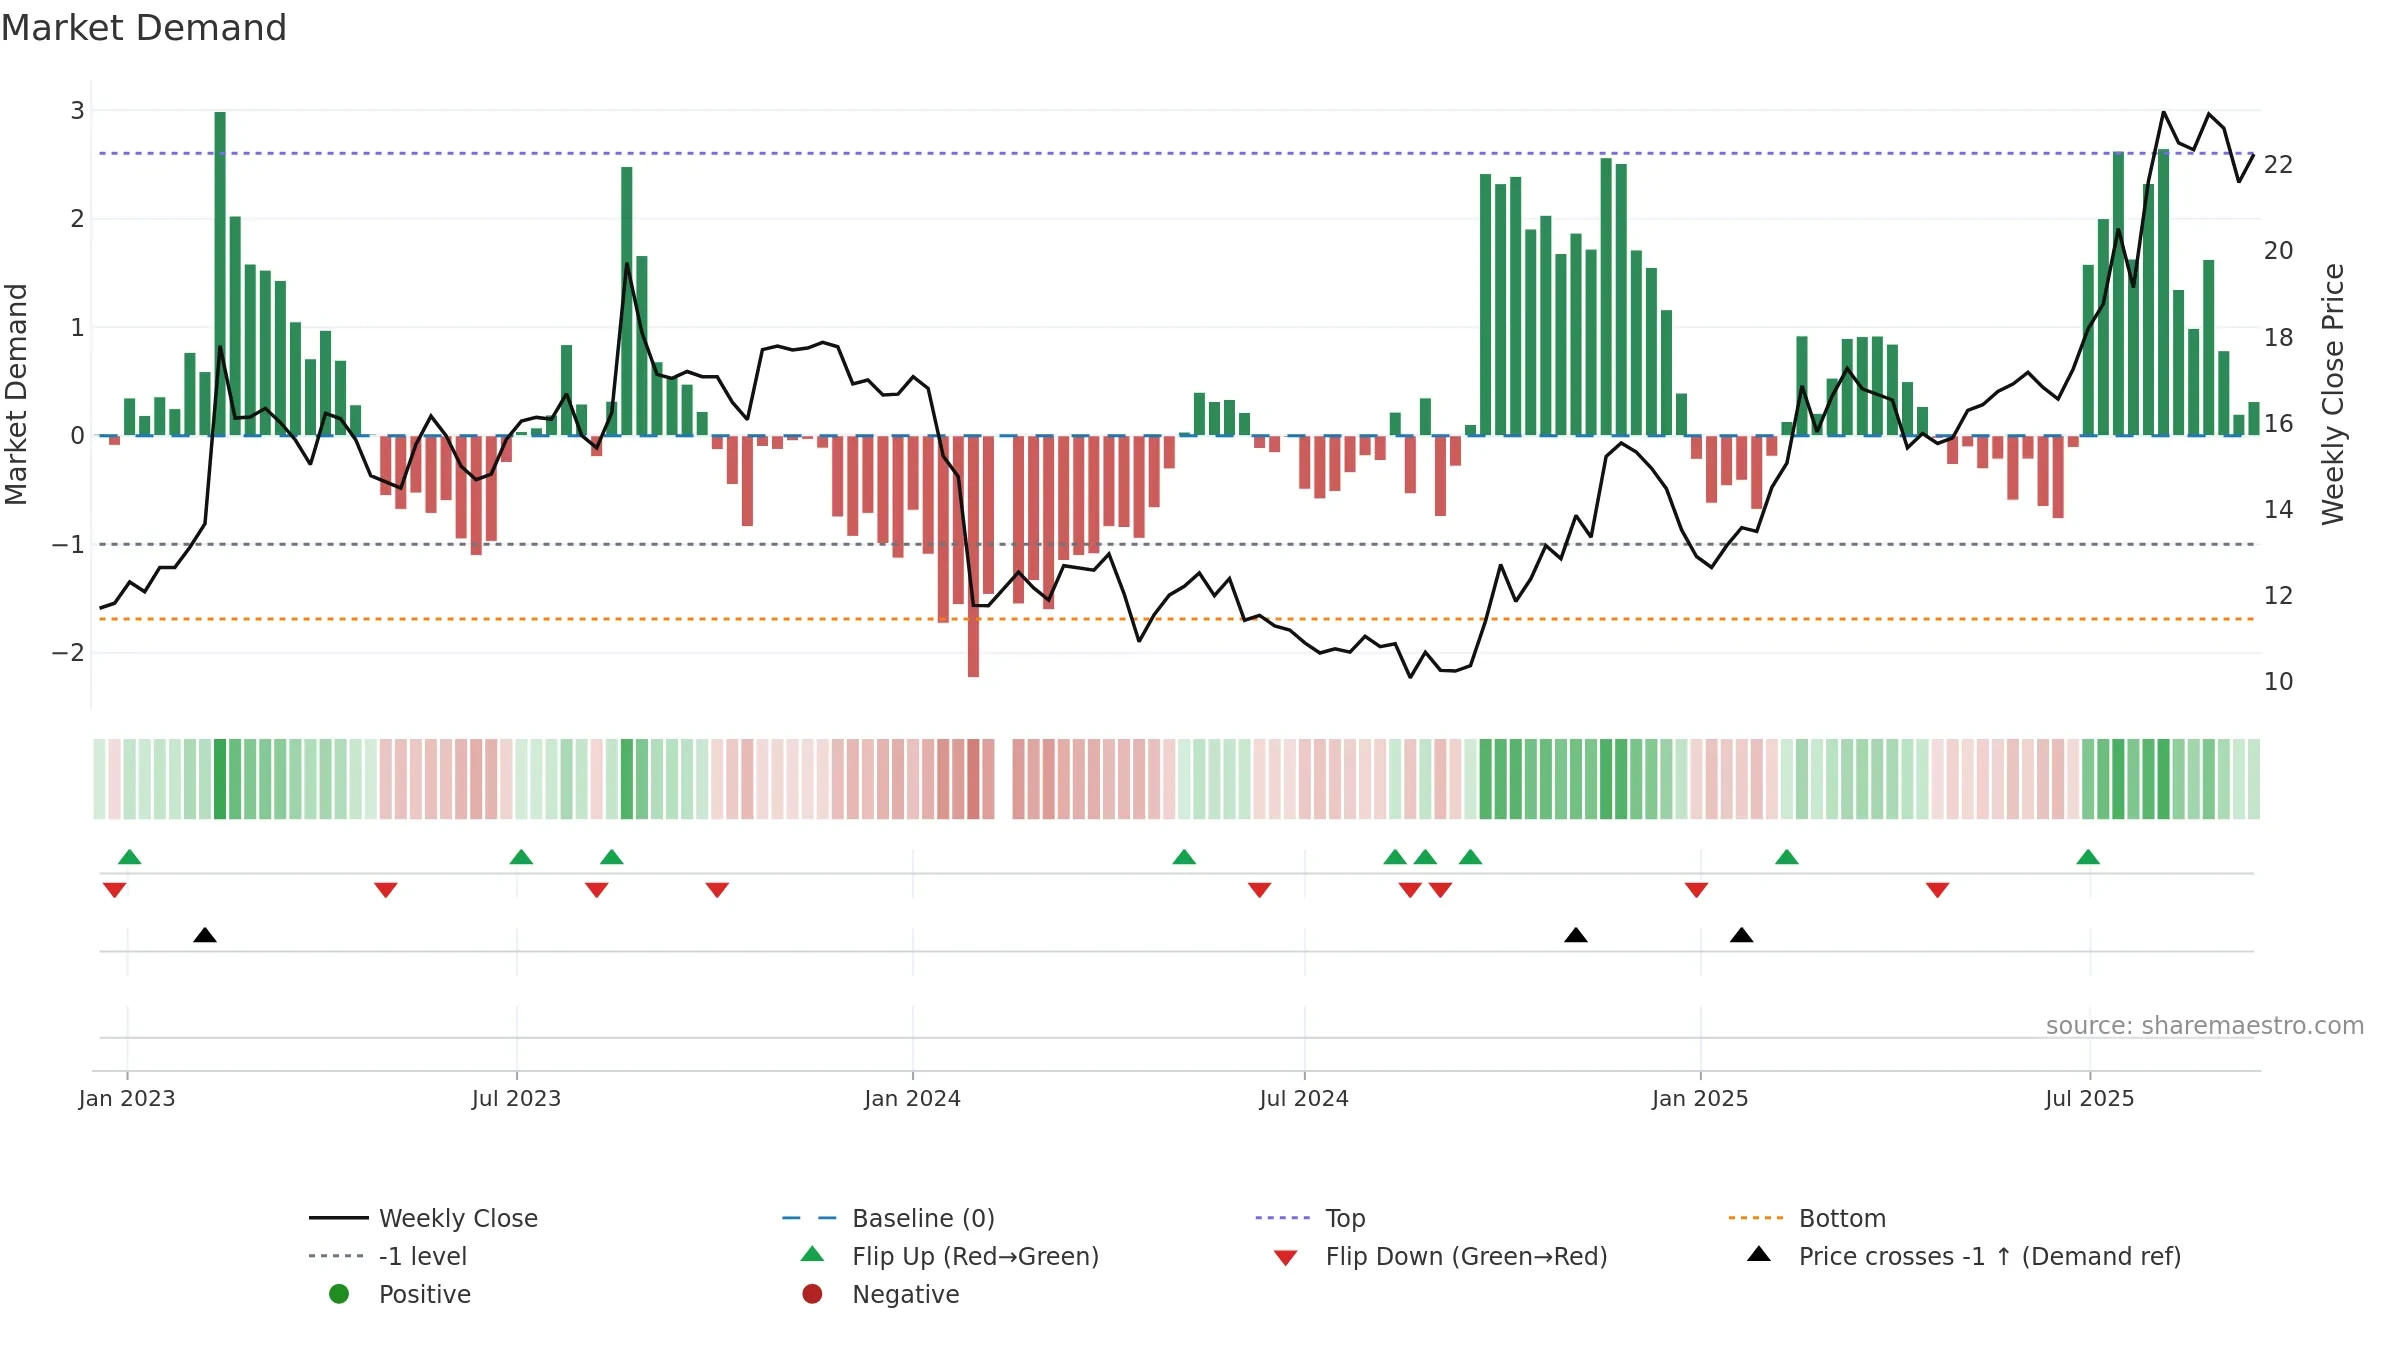Click the Jul 2025 x-axis label
This screenshot has height=1350, width=2400.
[x=2090, y=1099]
